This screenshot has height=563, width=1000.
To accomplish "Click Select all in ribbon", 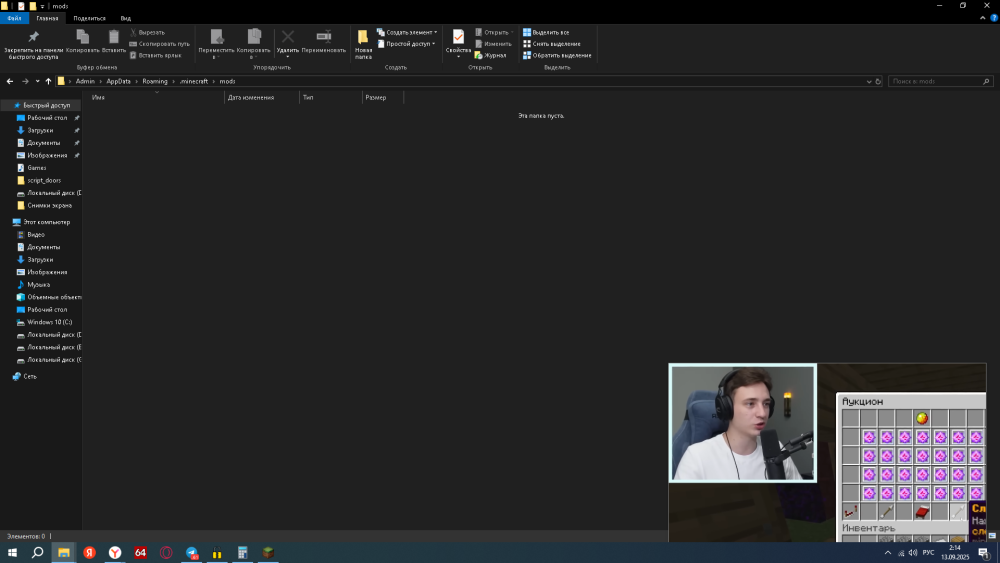I will coord(546,32).
